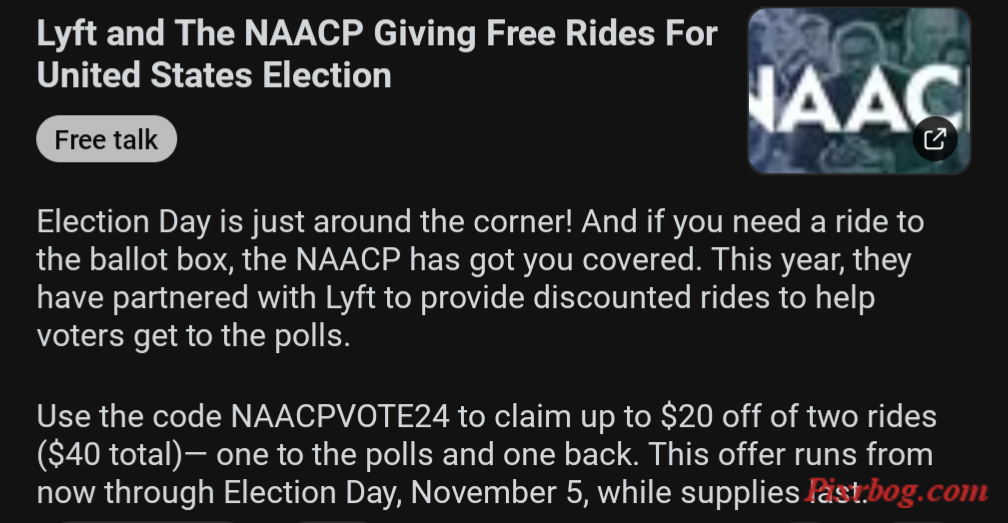Image resolution: width=1008 pixels, height=523 pixels.
Task: Open the NAACP article thumbnail image
Action: [859, 91]
